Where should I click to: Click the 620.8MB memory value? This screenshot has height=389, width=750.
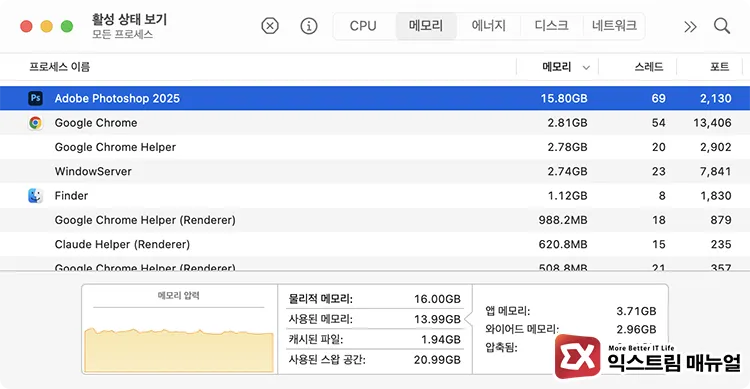(x=563, y=245)
